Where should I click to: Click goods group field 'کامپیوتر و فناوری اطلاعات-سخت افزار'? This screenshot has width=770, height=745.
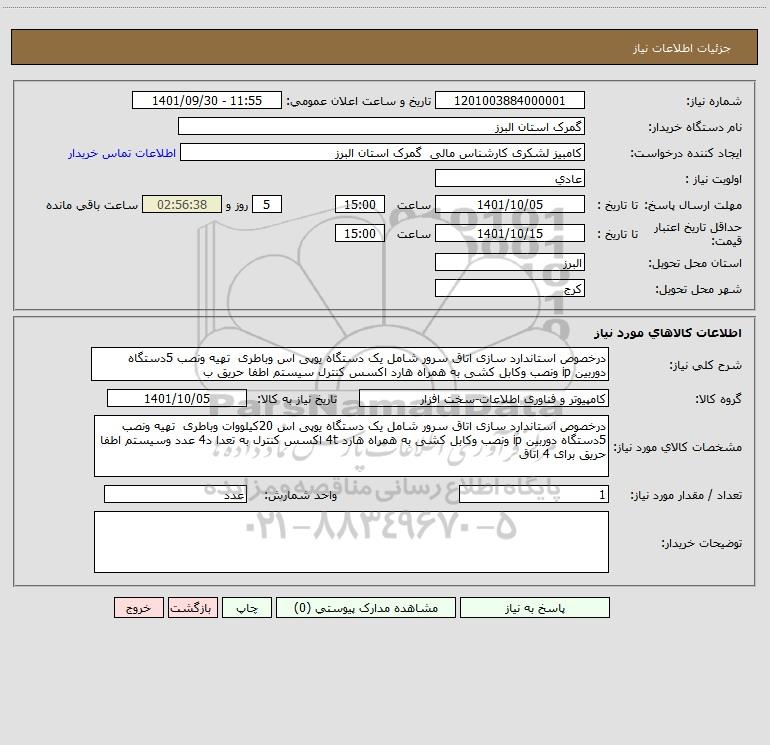(x=484, y=398)
